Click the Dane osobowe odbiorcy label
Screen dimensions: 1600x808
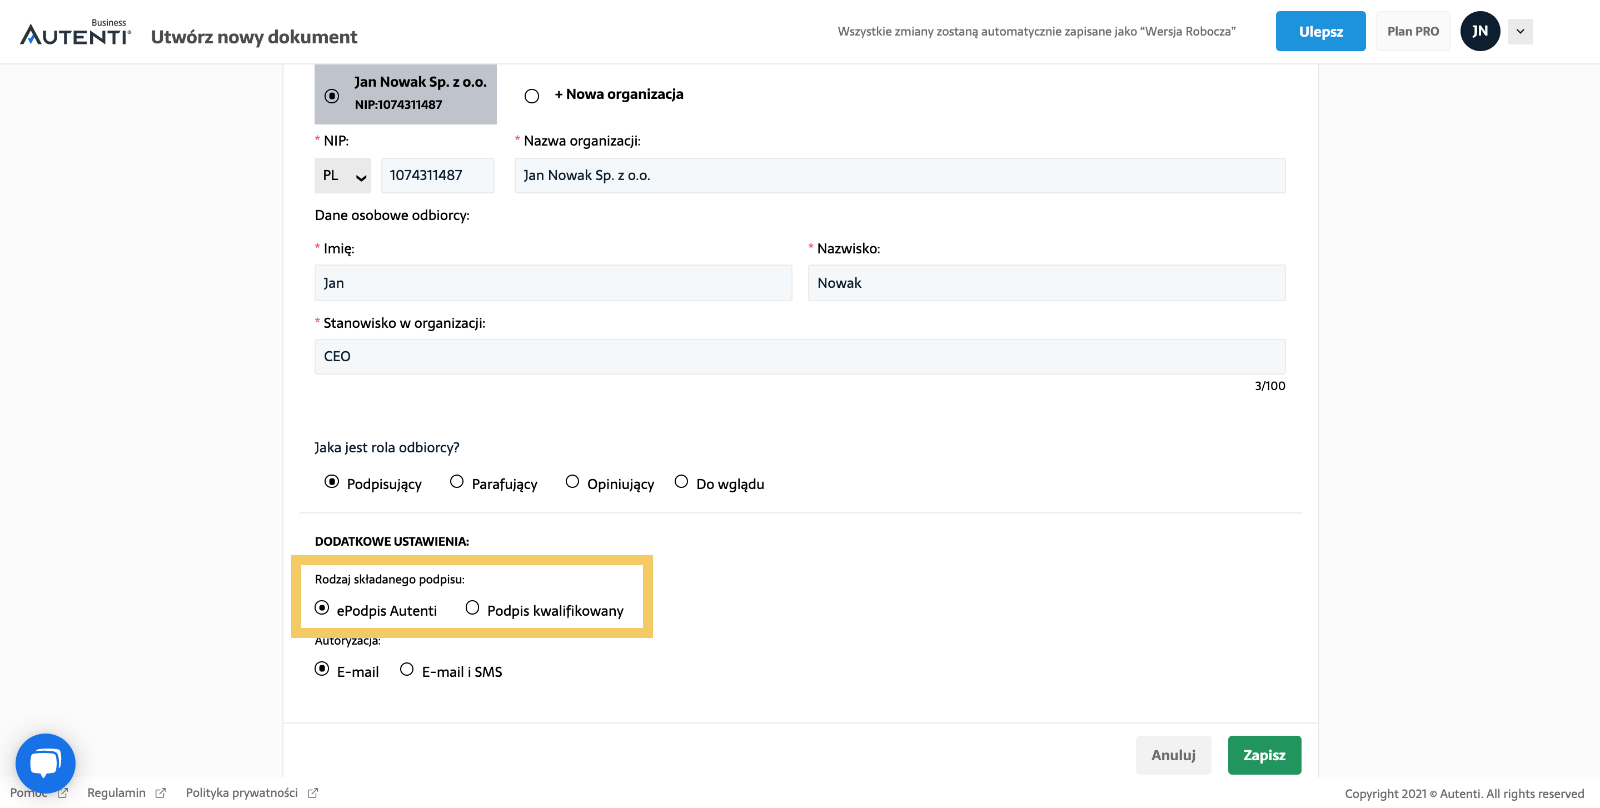[x=392, y=215]
